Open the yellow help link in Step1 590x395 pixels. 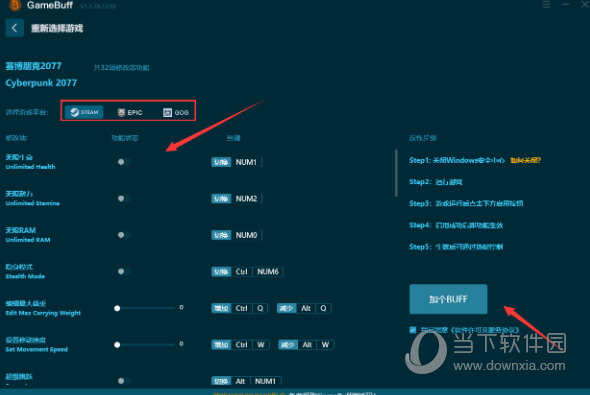pos(525,160)
